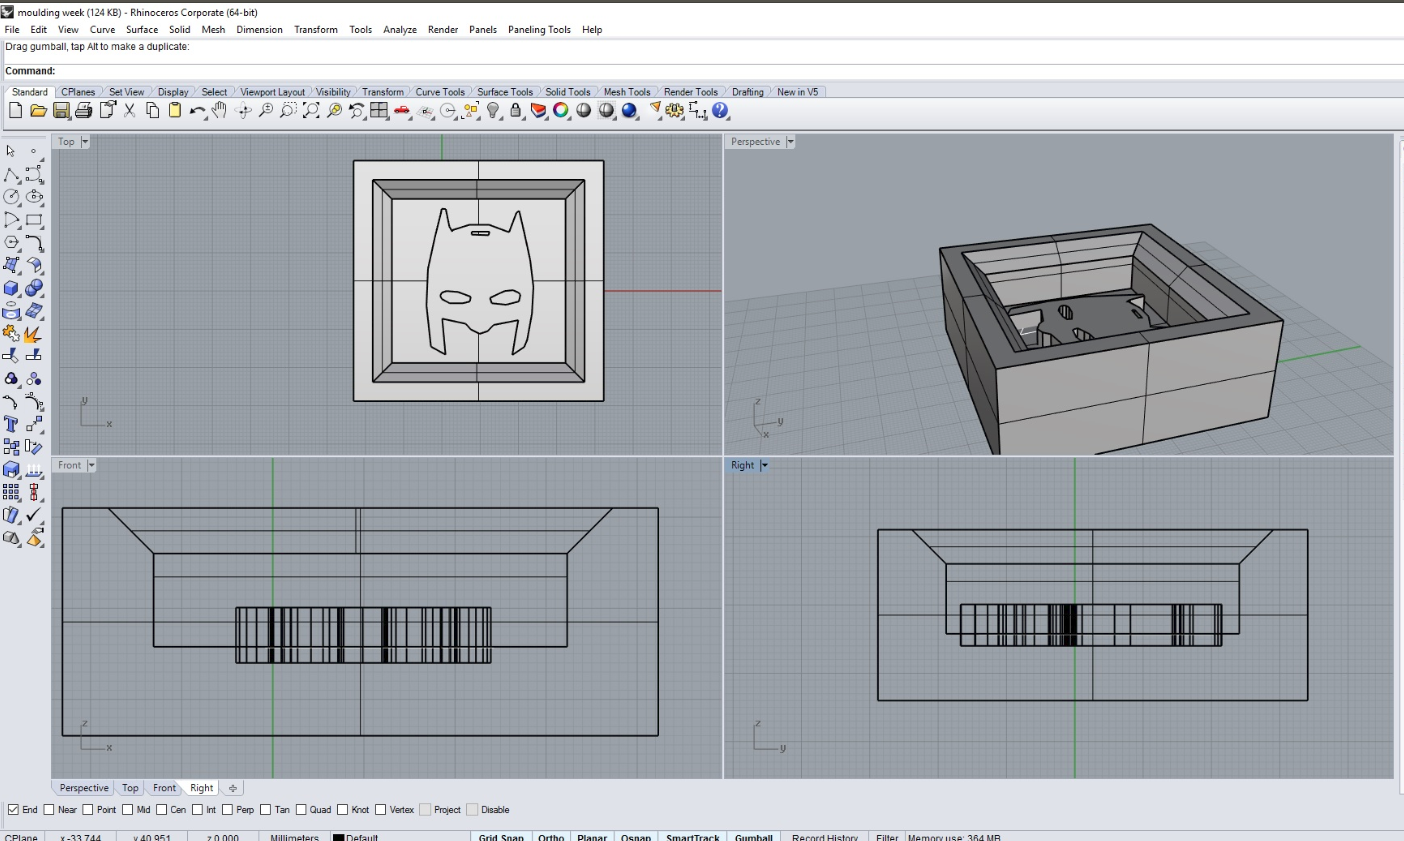
Task: Click the light bulb Hide/Show icon
Action: pyautogui.click(x=494, y=111)
